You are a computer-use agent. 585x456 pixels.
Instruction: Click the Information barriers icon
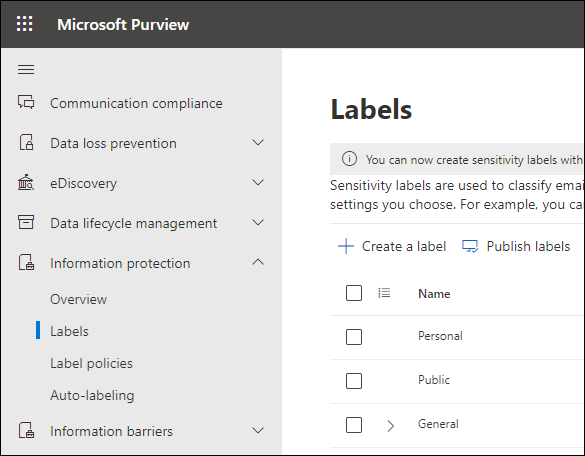pos(26,430)
